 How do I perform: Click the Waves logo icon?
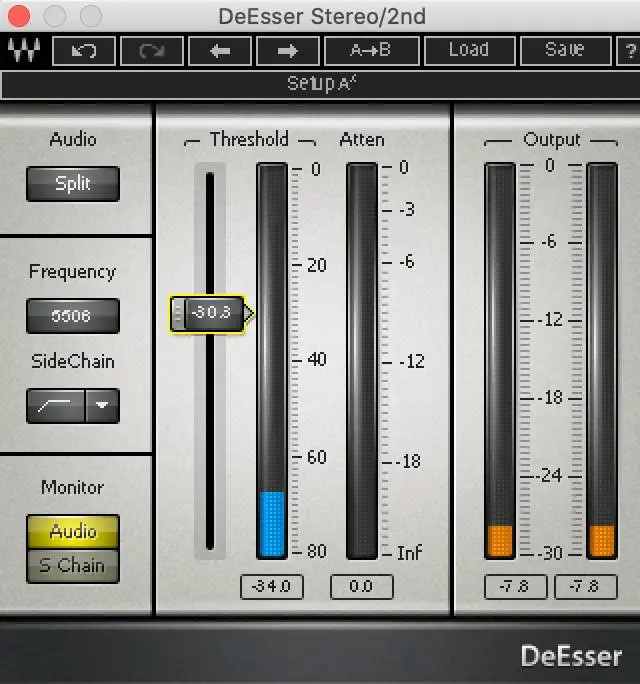click(21, 51)
